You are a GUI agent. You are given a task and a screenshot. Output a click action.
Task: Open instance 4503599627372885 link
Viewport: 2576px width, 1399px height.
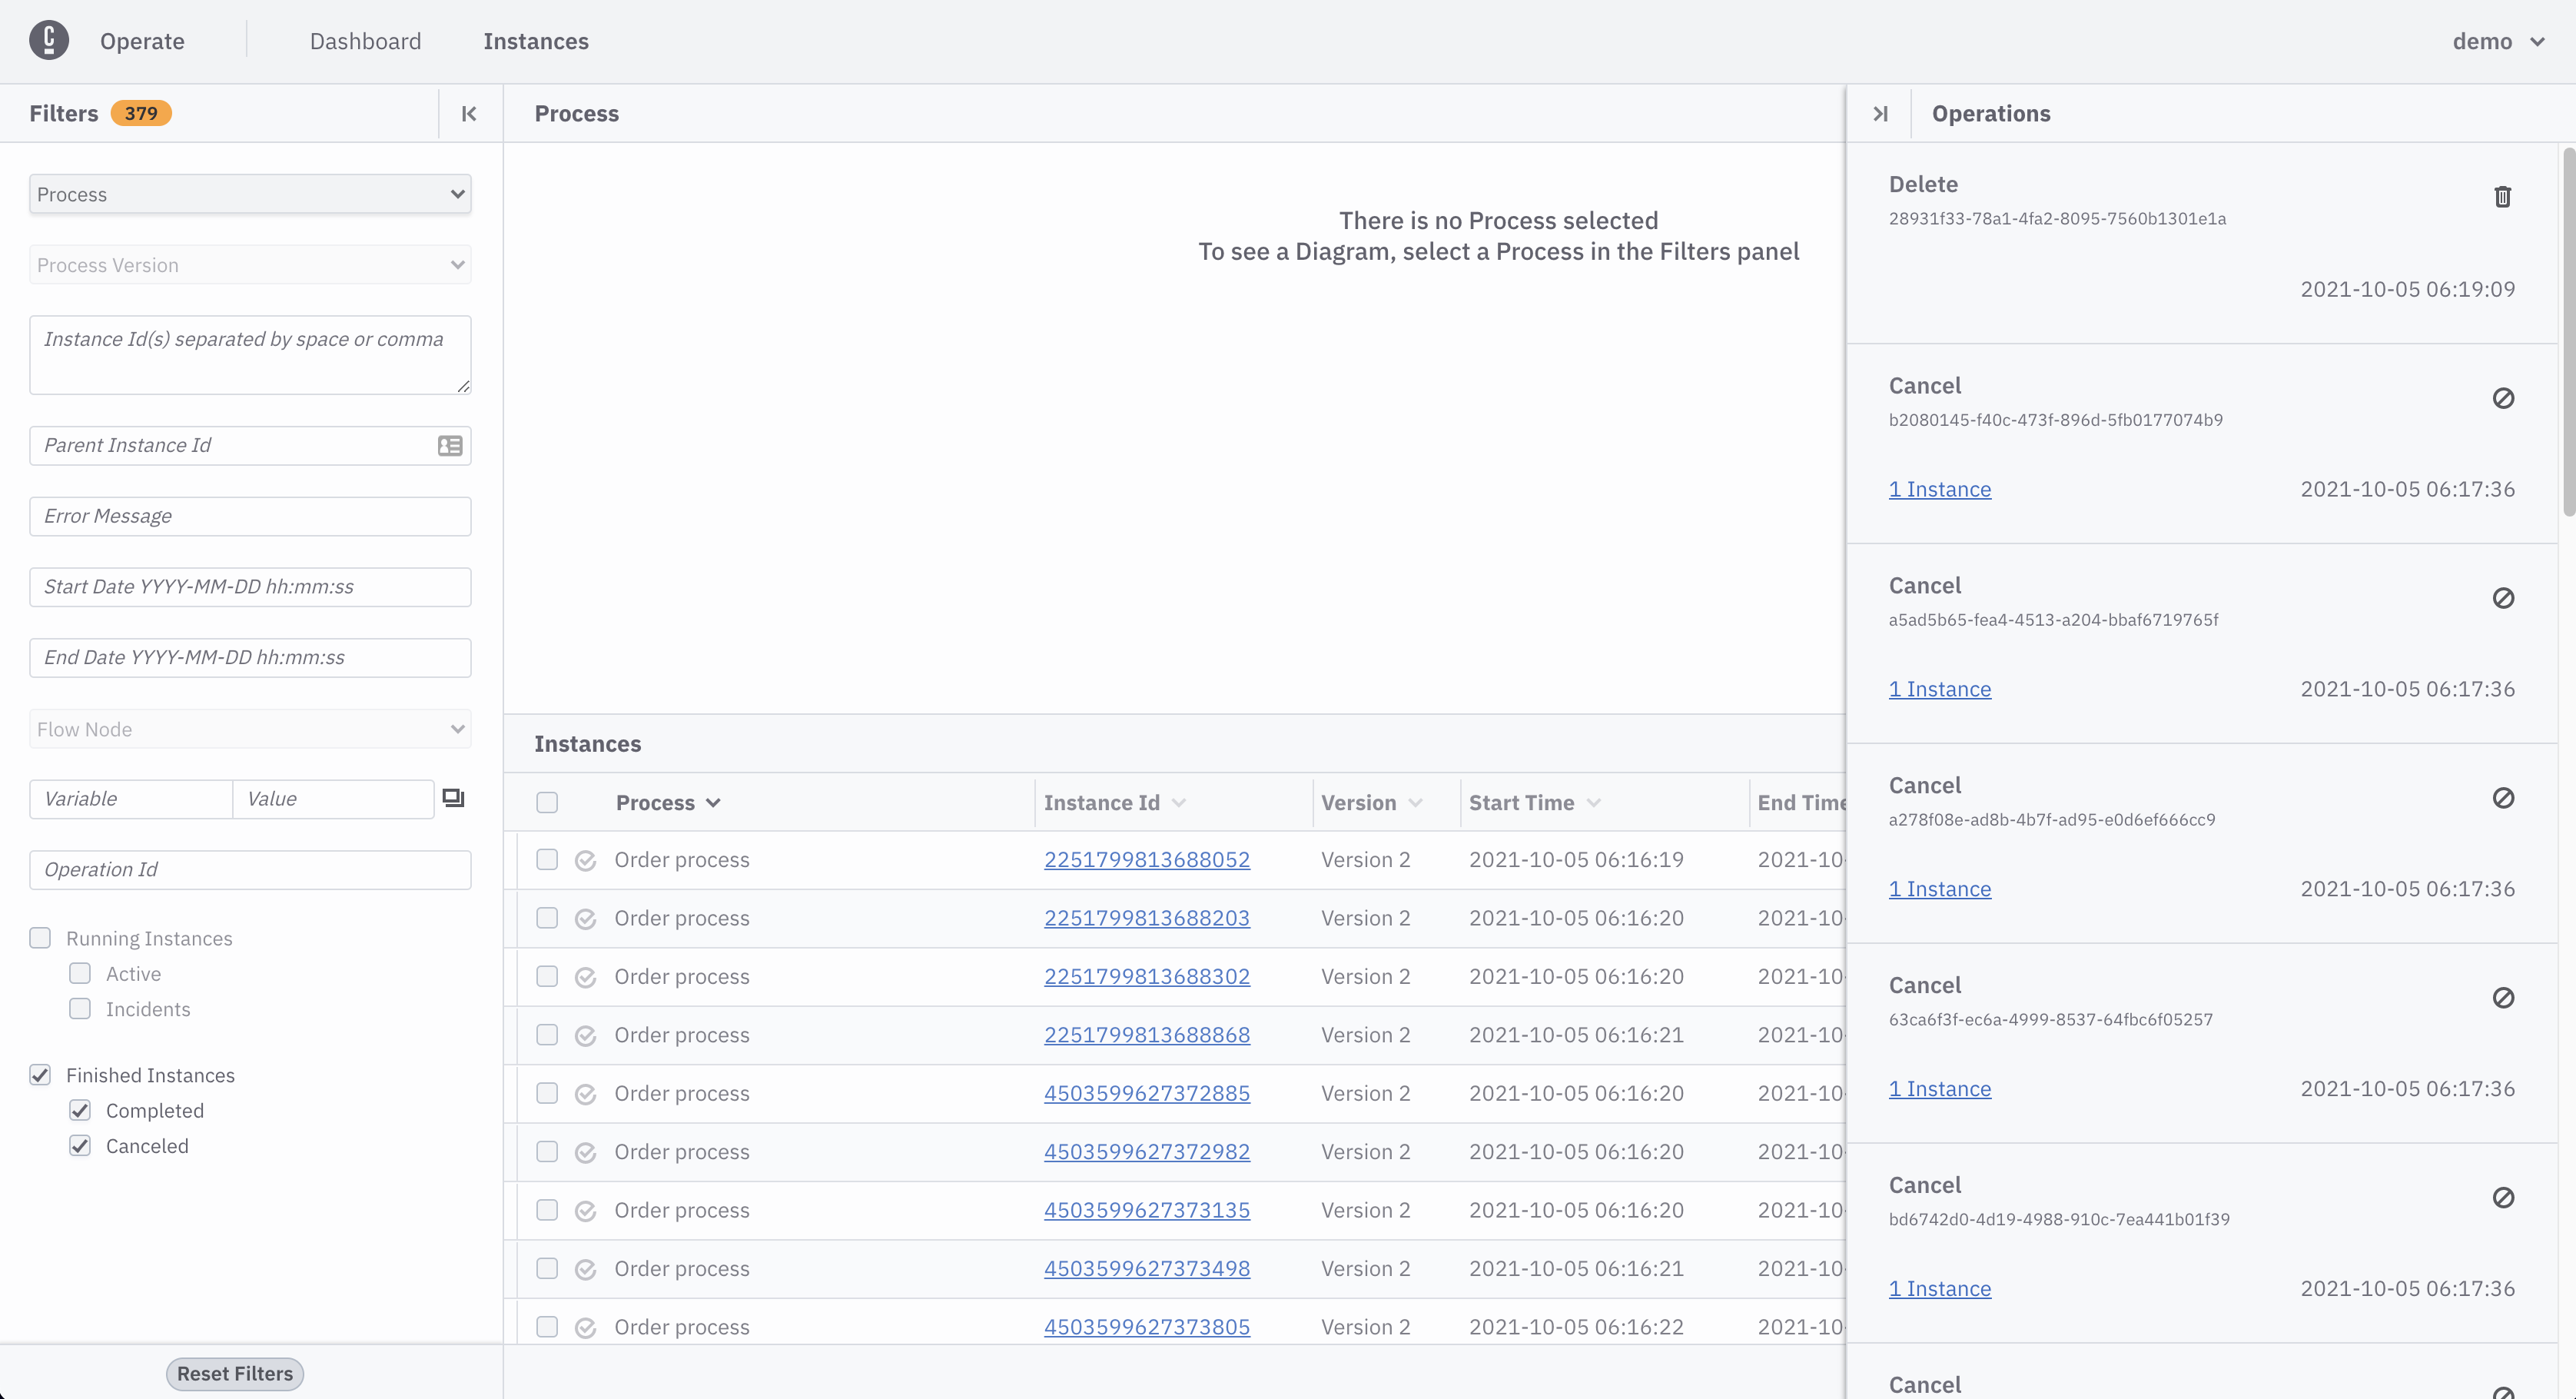[1146, 1094]
